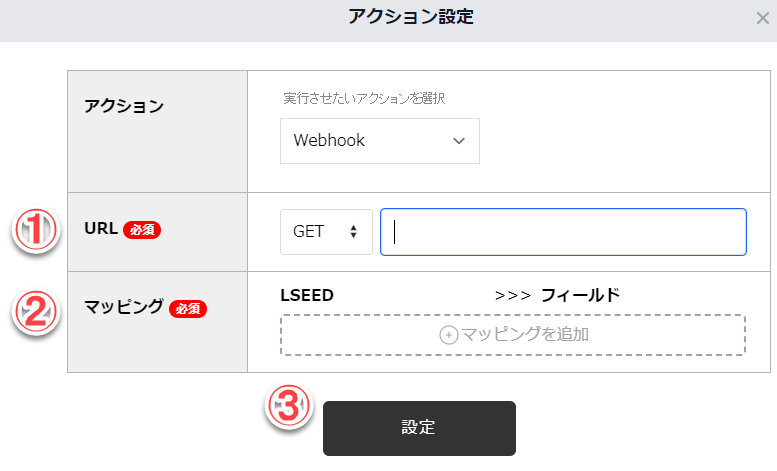Viewport: 777px width, 471px height.
Task: Click the 実行させたいアクションを選択 hint text
Action: (364, 99)
